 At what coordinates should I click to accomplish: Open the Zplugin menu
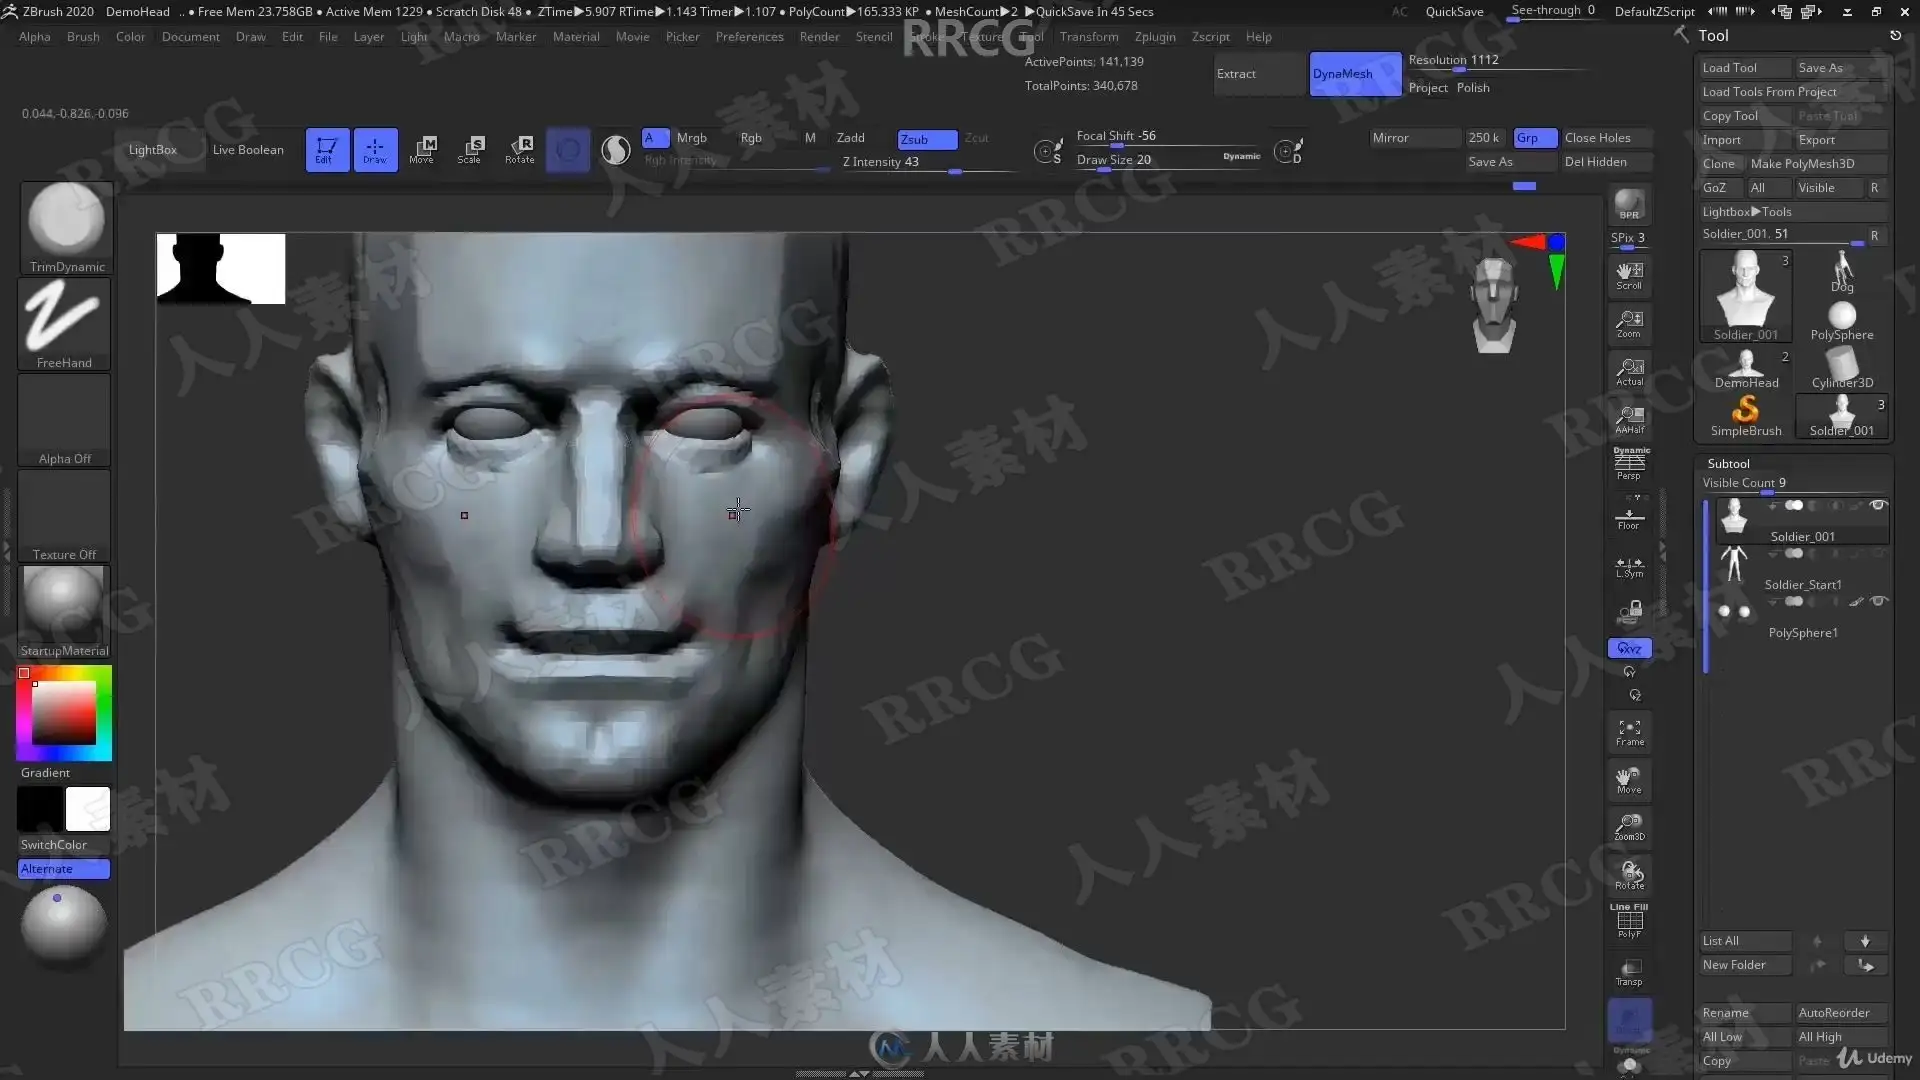1155,37
